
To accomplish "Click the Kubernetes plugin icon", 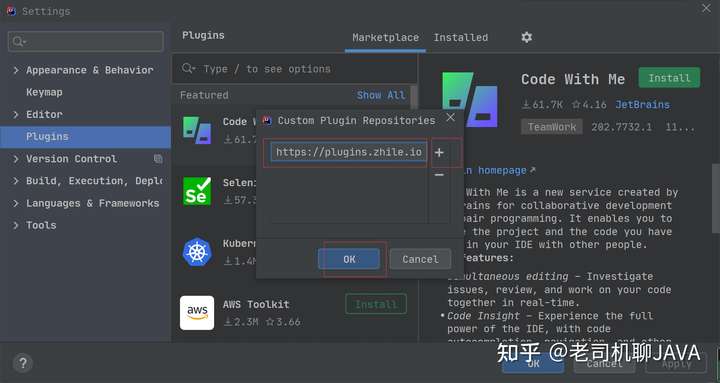I will [x=197, y=252].
